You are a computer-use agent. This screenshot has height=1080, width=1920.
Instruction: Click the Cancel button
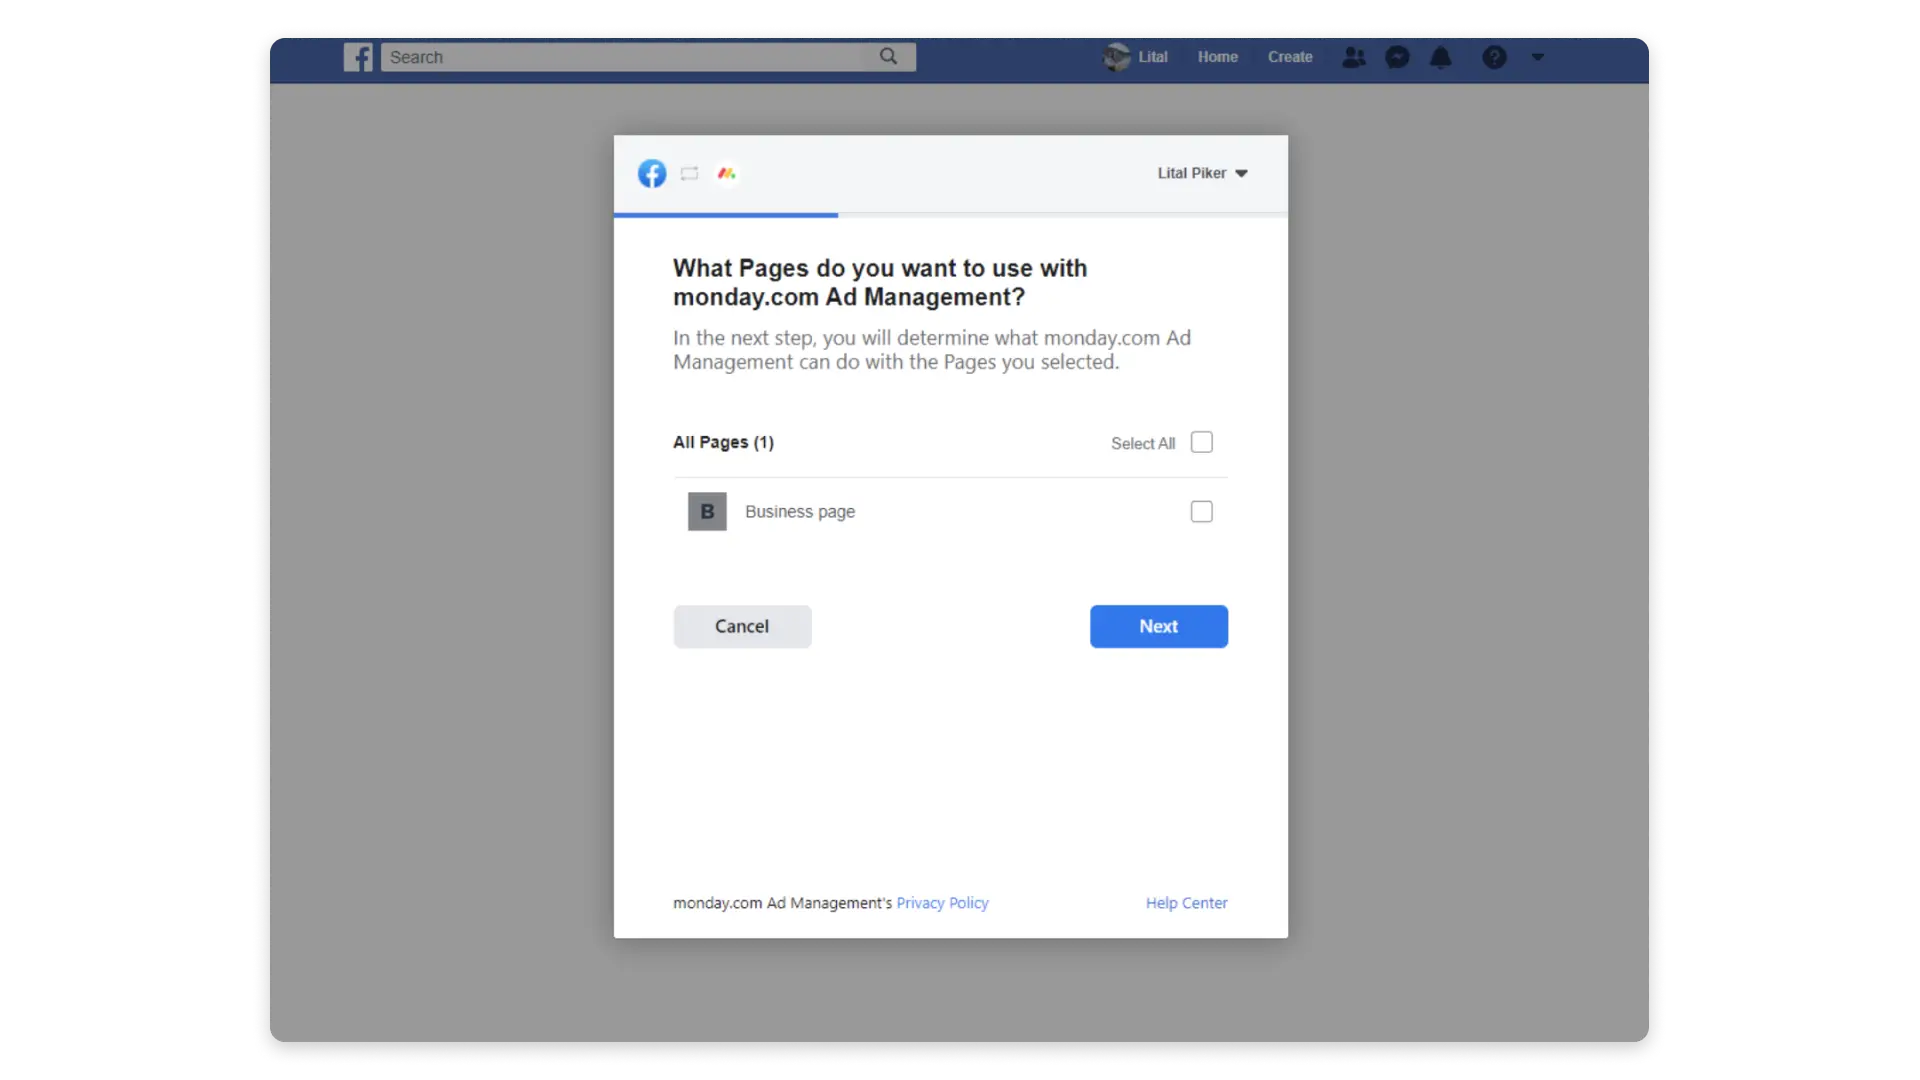742,626
